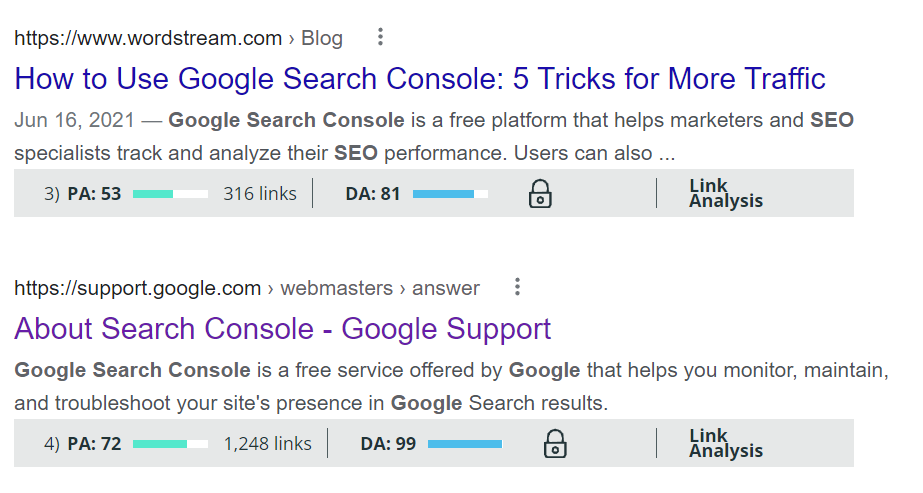This screenshot has height=493, width=923.
Task: Click the www.wordstream.com URL breadcrumb
Action: (x=148, y=39)
